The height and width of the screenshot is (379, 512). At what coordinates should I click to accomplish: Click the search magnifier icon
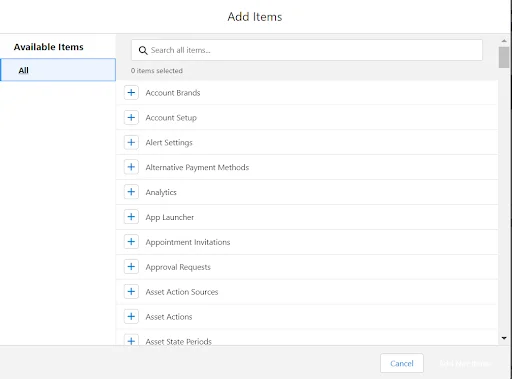click(143, 50)
